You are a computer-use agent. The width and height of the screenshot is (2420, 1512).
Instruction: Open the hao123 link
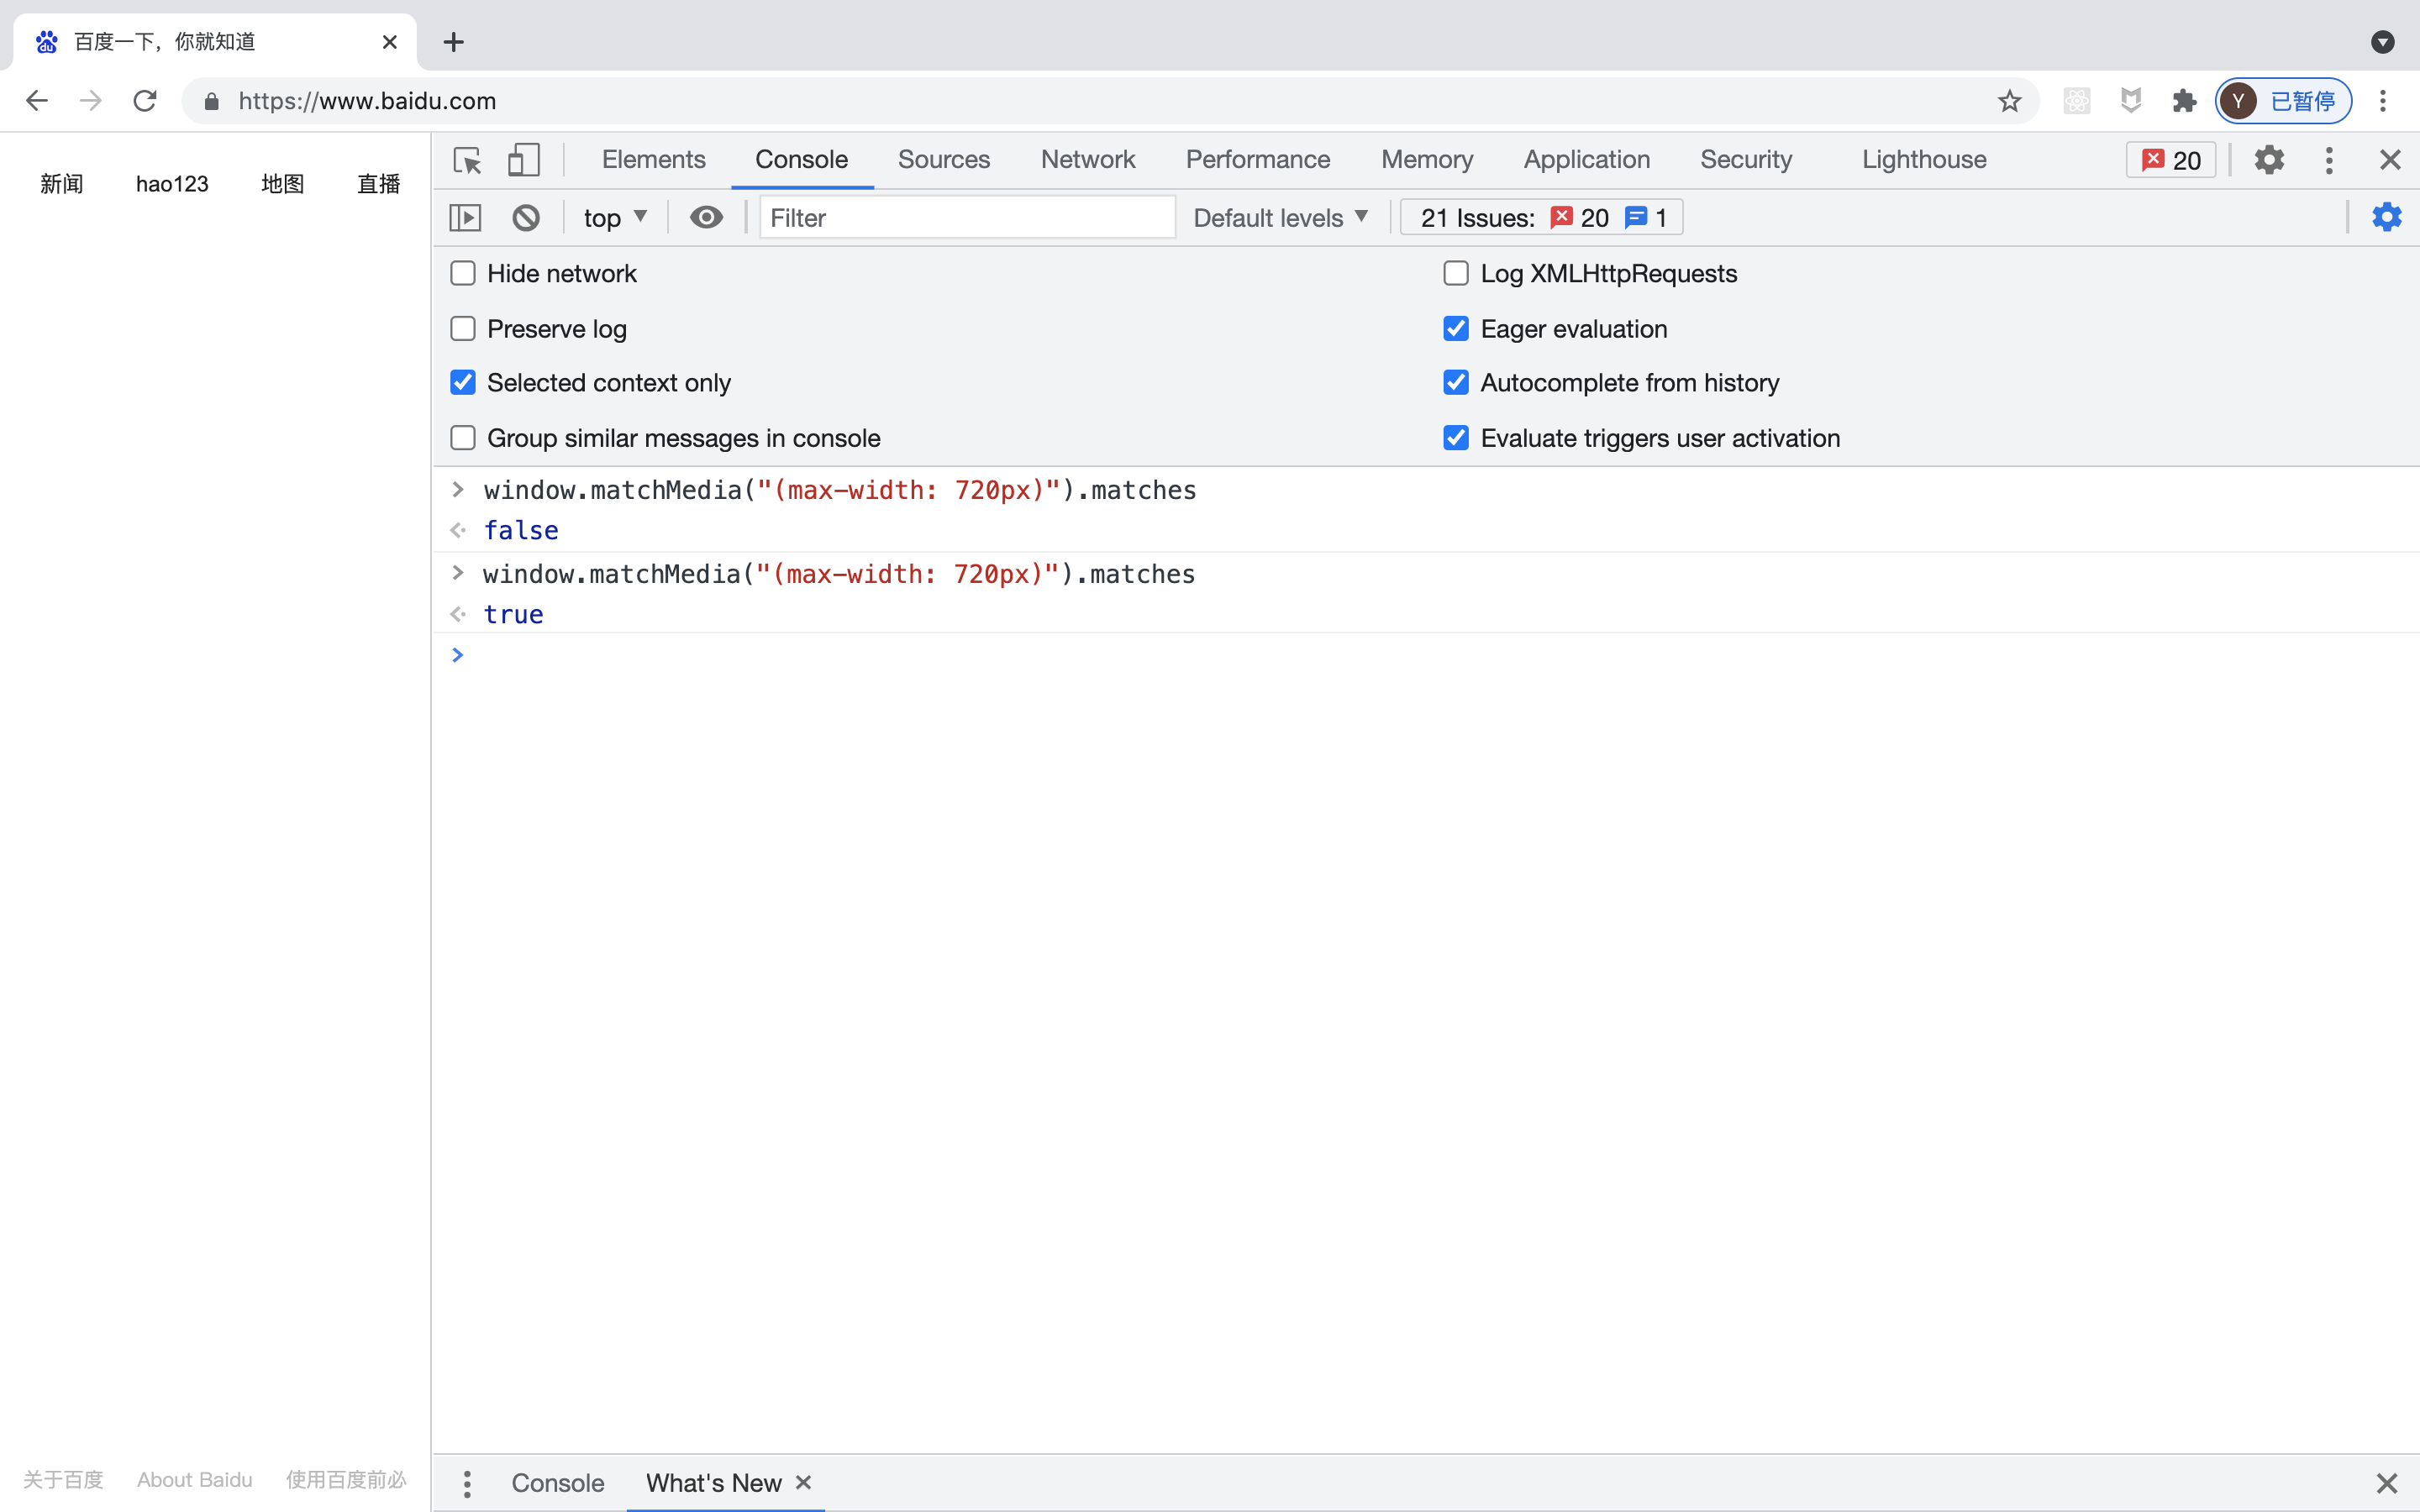pos(172,184)
